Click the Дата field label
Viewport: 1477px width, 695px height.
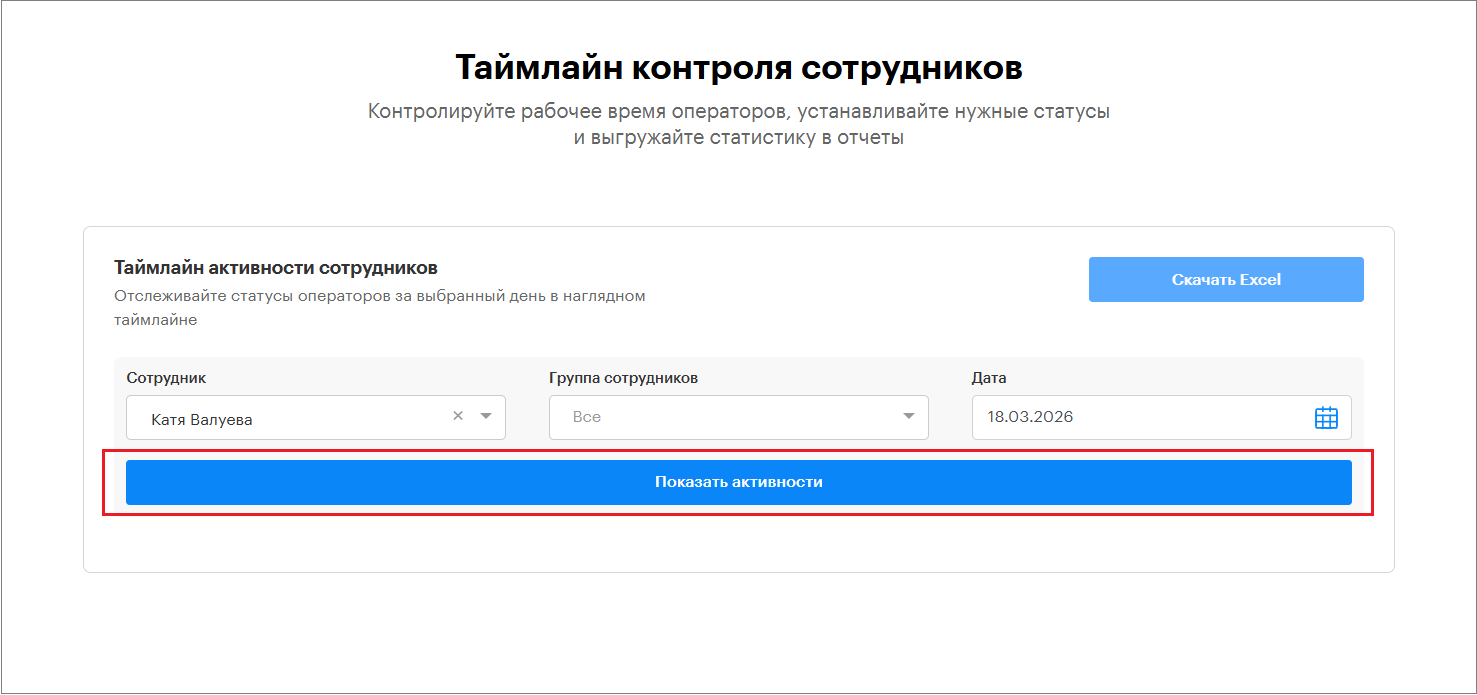988,378
